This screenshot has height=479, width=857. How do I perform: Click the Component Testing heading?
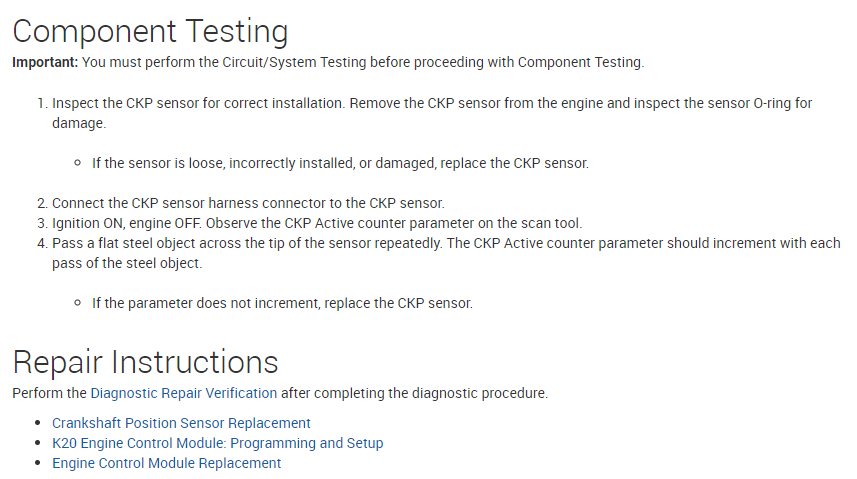[150, 32]
